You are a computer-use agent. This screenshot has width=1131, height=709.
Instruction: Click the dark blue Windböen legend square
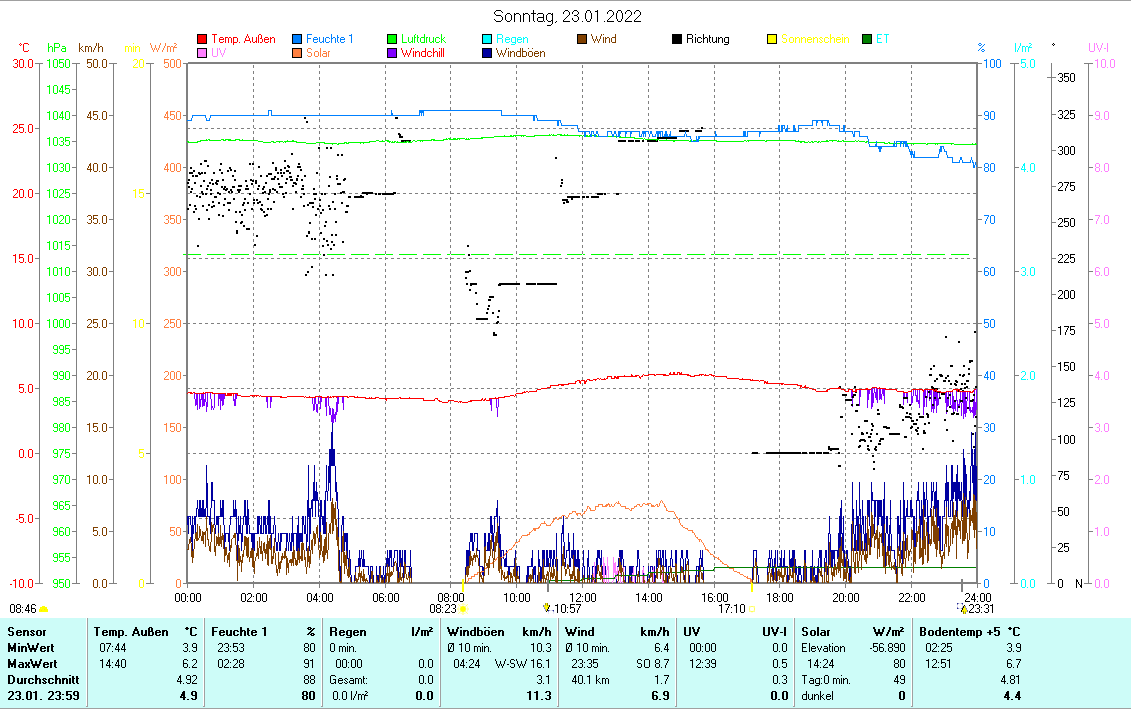(x=487, y=54)
